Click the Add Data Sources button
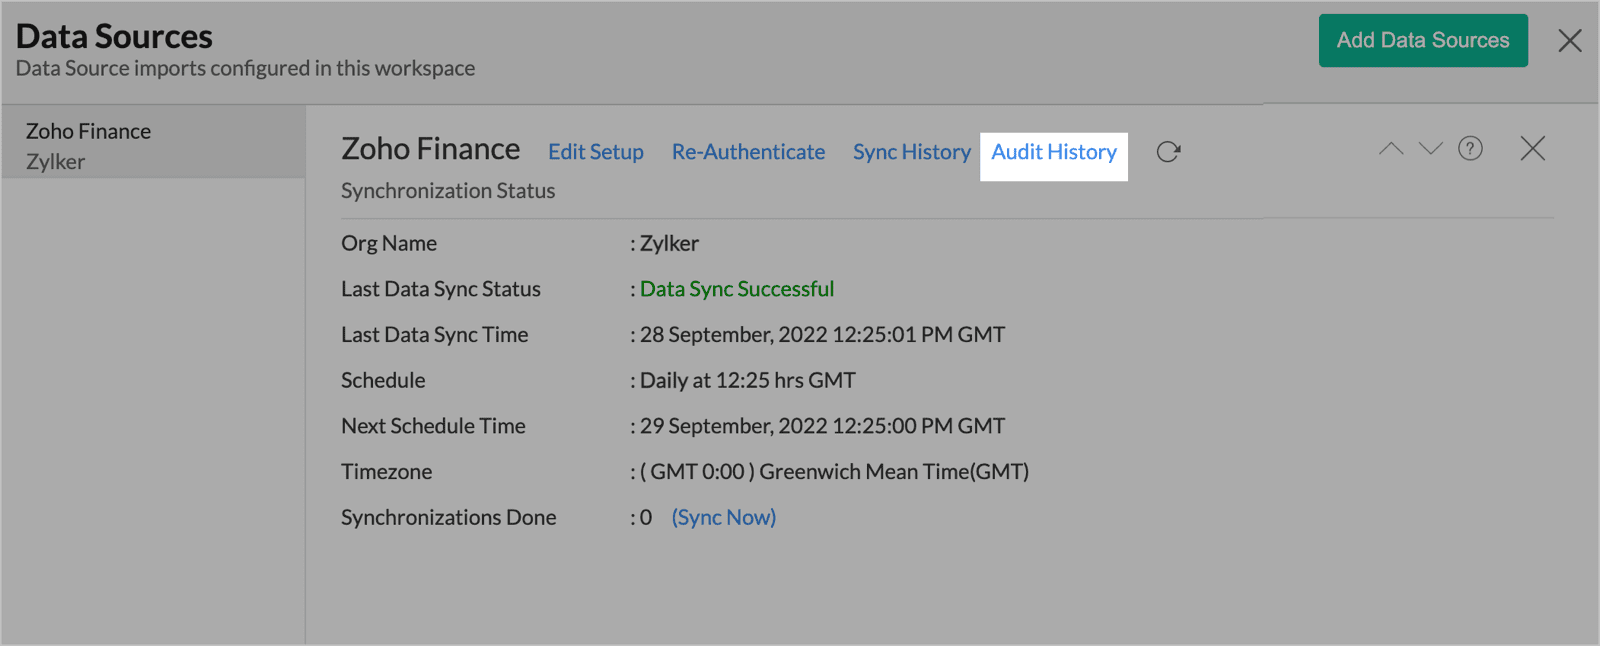The image size is (1600, 646). [x=1422, y=41]
